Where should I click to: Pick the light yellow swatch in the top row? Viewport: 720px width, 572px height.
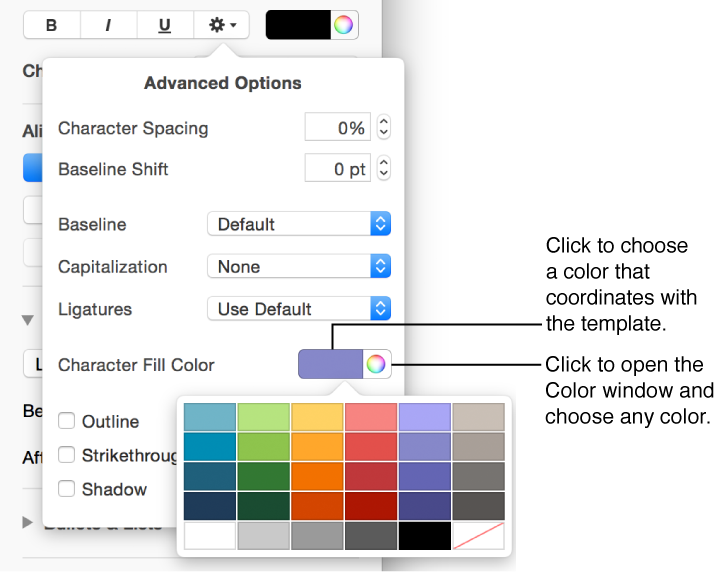[317, 417]
